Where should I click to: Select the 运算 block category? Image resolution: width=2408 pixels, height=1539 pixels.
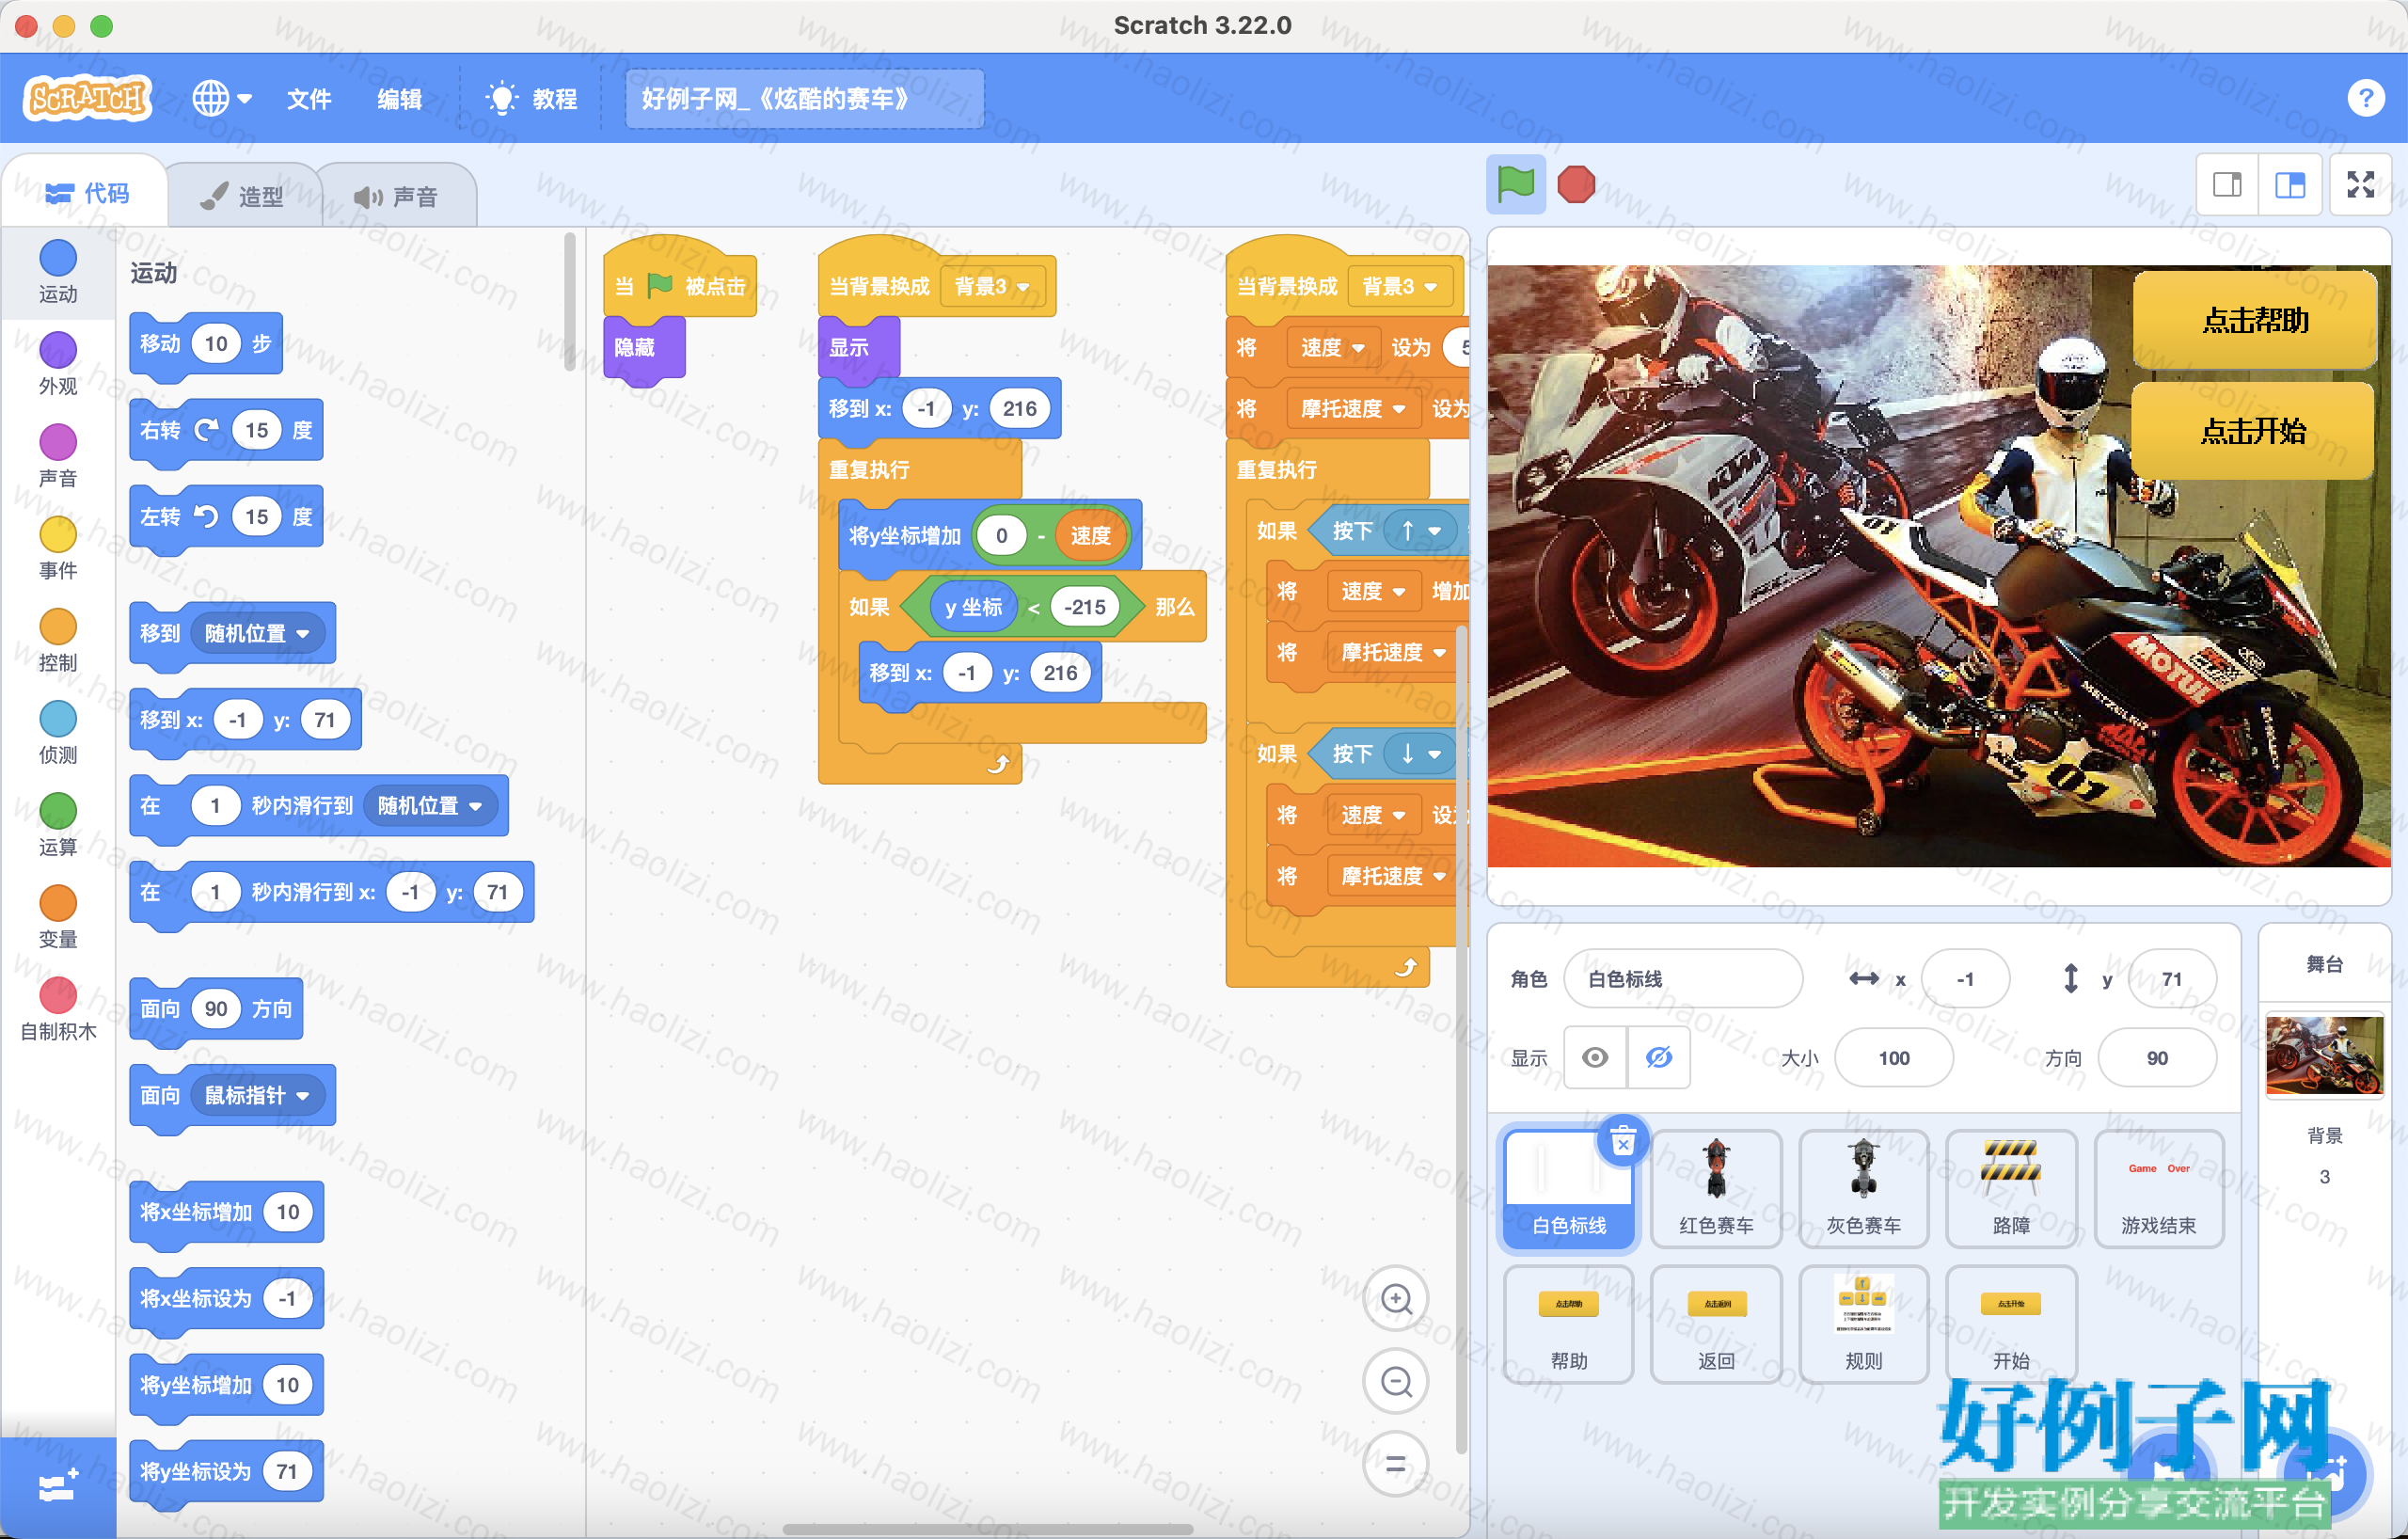(x=58, y=824)
